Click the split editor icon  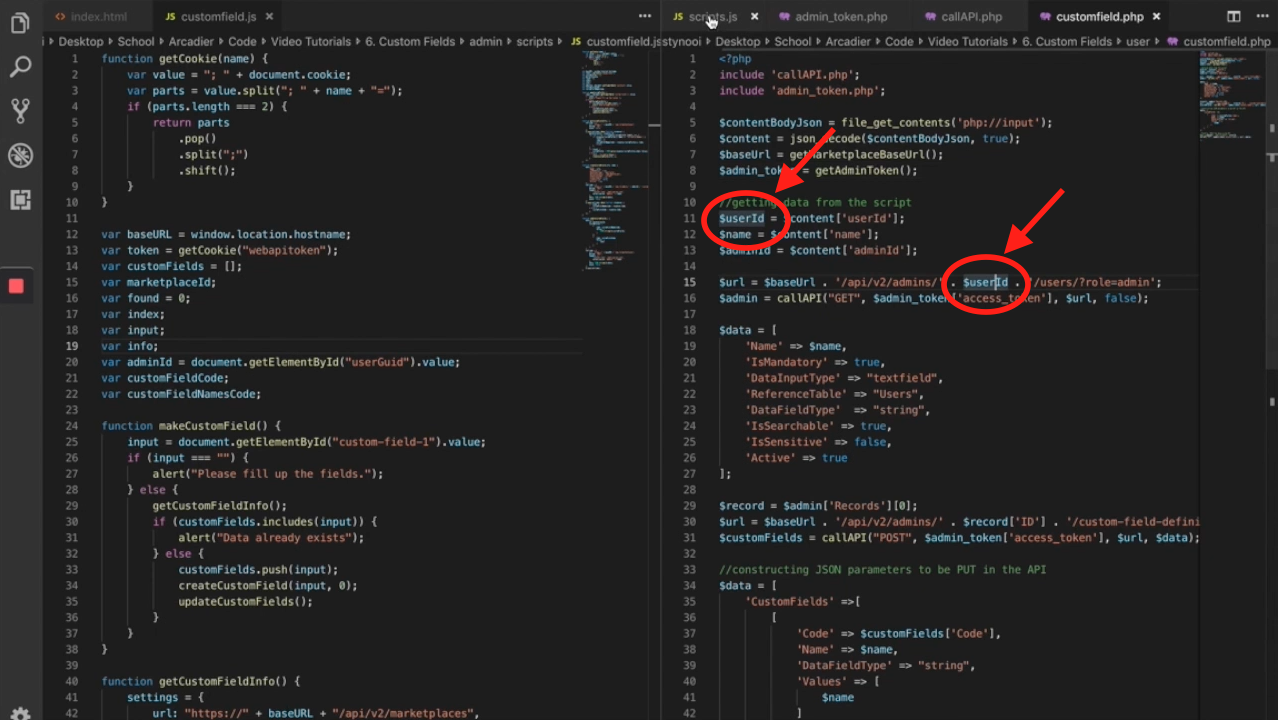click(1234, 17)
